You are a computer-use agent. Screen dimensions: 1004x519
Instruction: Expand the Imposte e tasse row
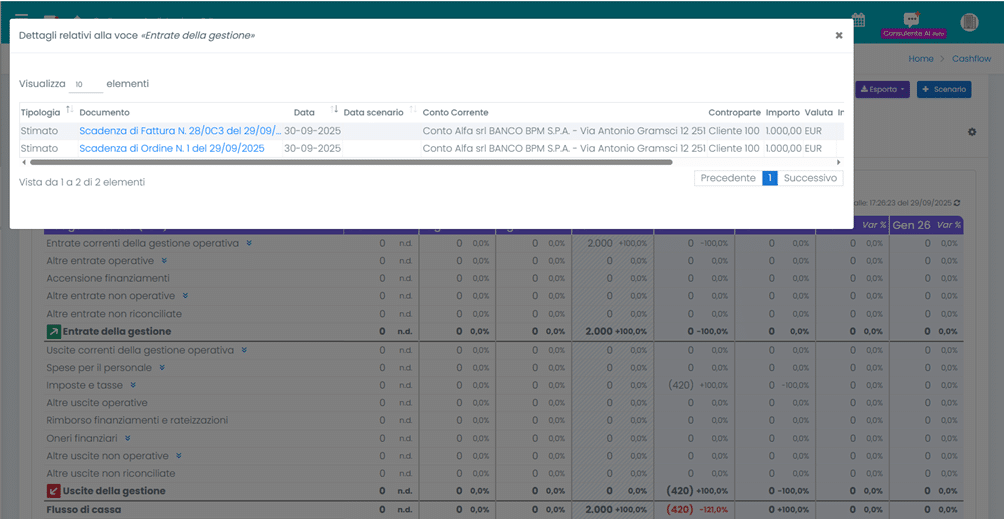(x=133, y=385)
